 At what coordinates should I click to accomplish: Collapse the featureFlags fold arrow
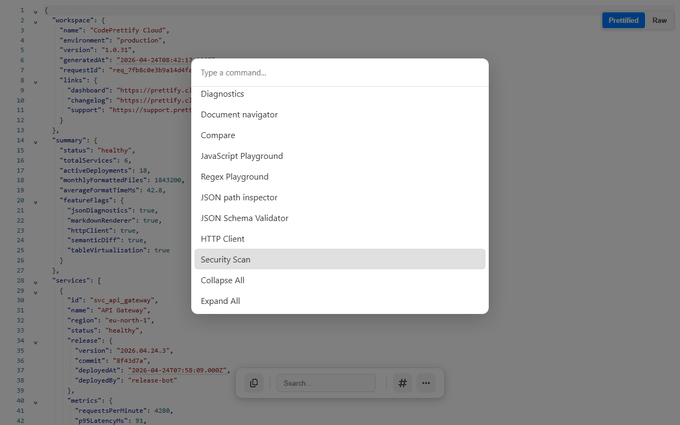36,202
